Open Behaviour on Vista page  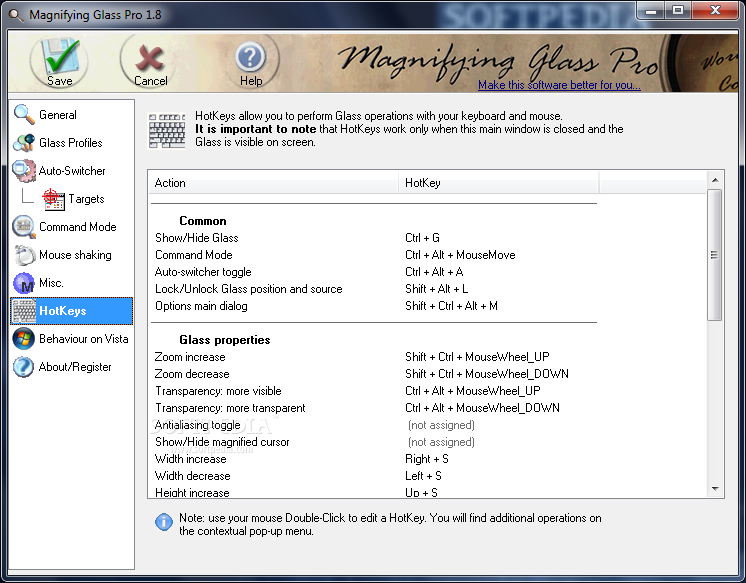pyautogui.click(x=84, y=339)
